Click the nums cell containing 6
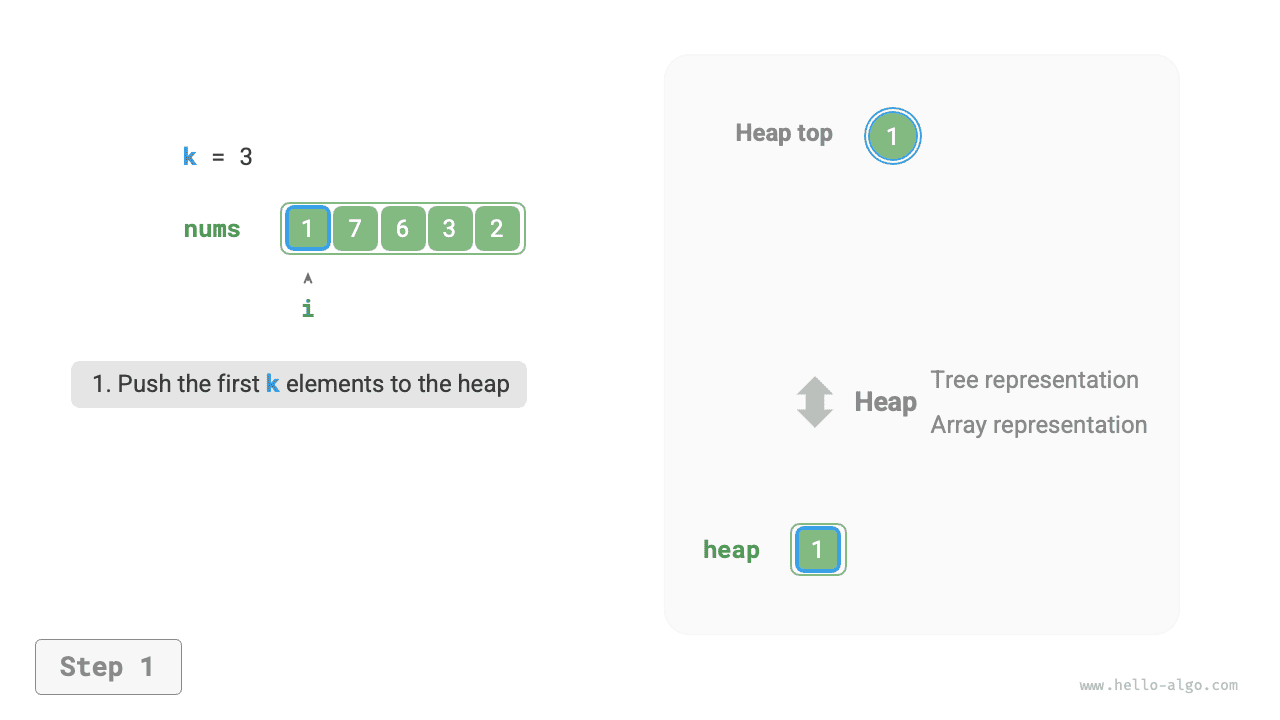 (402, 229)
